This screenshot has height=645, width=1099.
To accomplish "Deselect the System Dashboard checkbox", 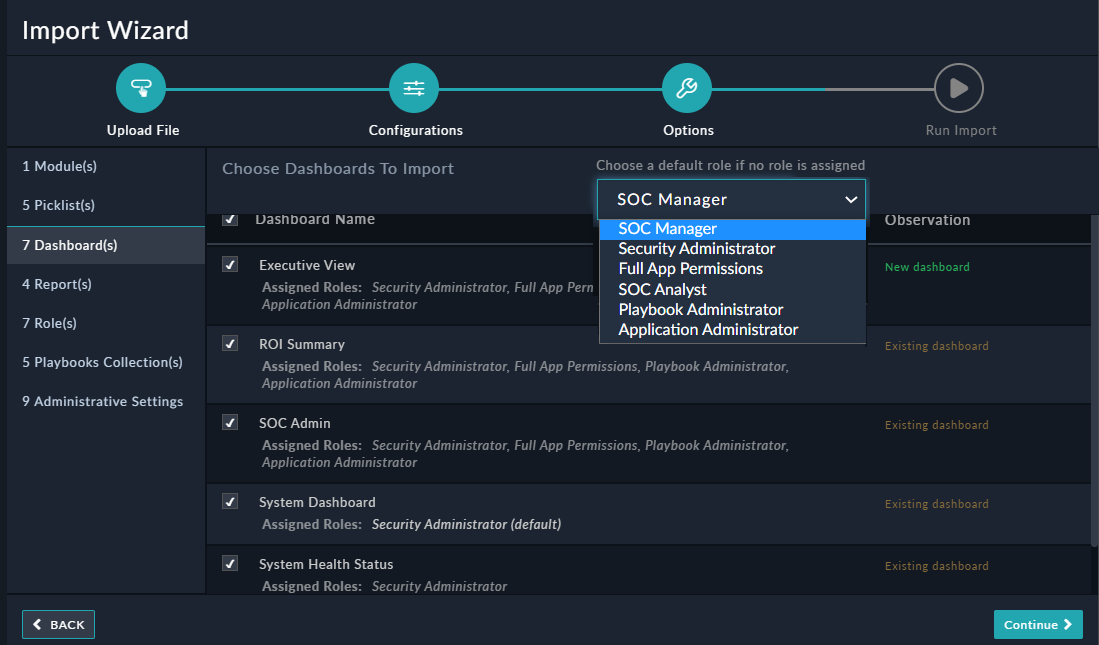I will (230, 500).
